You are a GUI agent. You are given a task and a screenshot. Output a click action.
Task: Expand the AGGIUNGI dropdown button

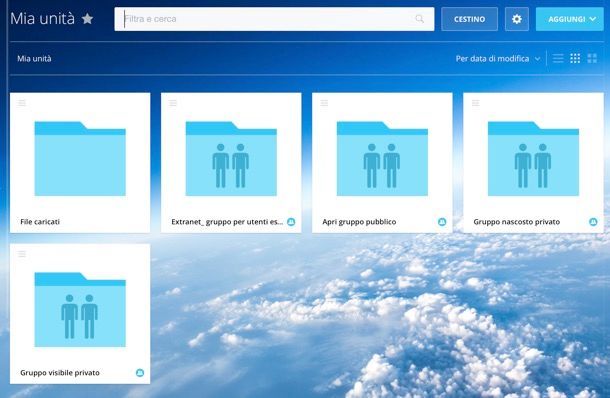(x=570, y=19)
